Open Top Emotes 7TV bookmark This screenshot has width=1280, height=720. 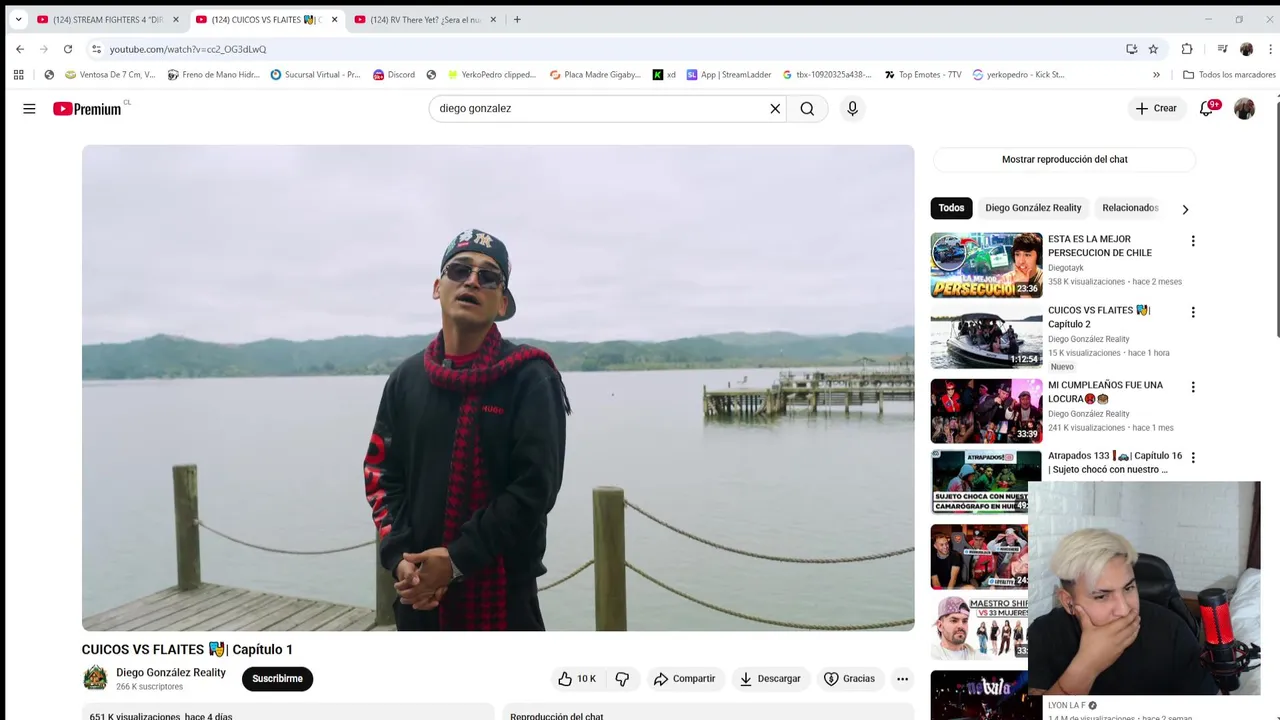923,75
